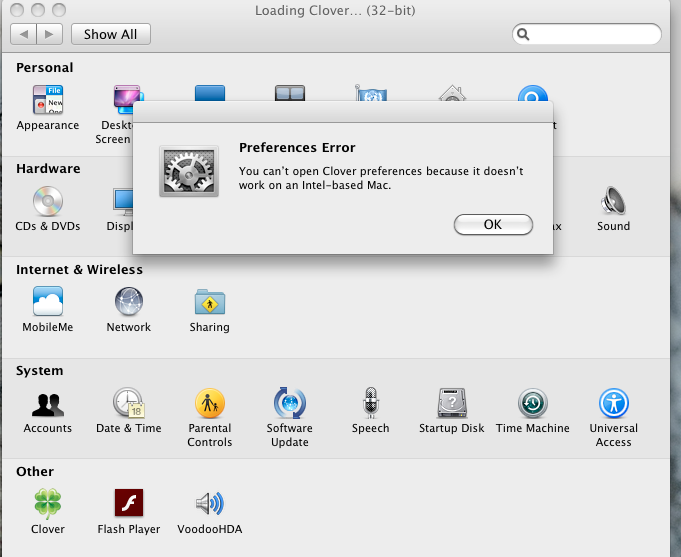Dismiss the Preferences Error with OK
681x557 pixels.
coord(493,224)
